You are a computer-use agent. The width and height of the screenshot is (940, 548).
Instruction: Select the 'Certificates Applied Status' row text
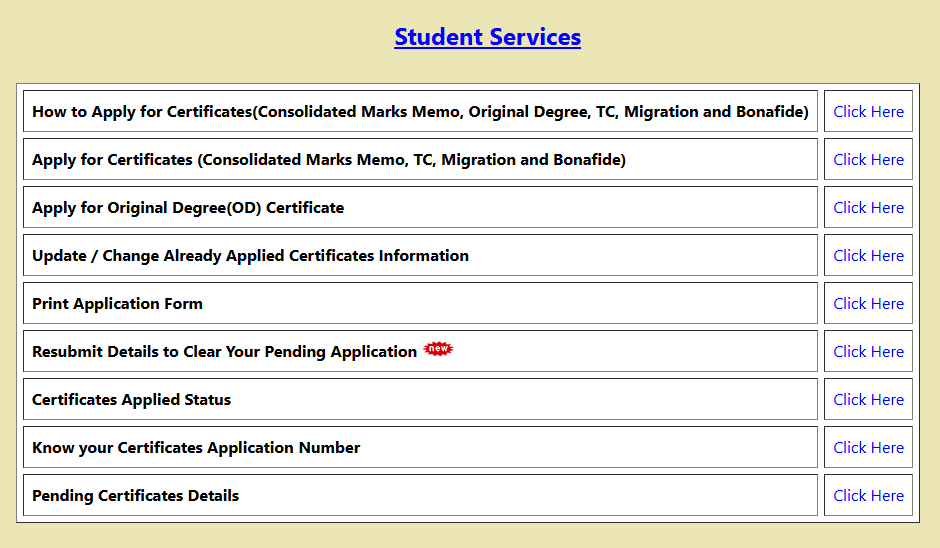click(131, 400)
